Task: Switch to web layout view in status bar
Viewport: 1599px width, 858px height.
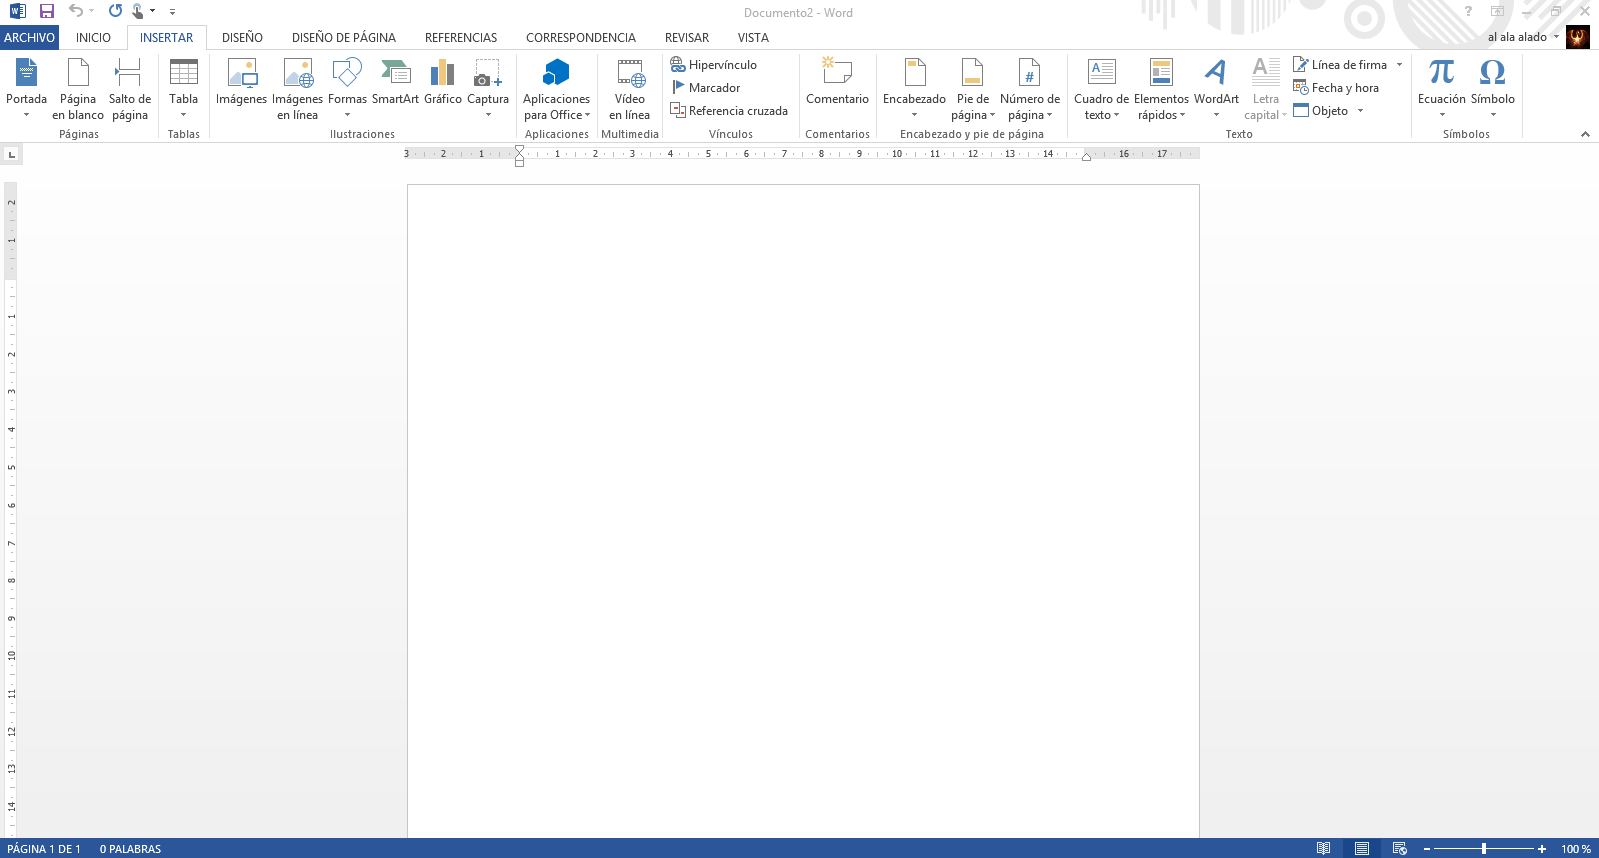Action: (x=1399, y=848)
